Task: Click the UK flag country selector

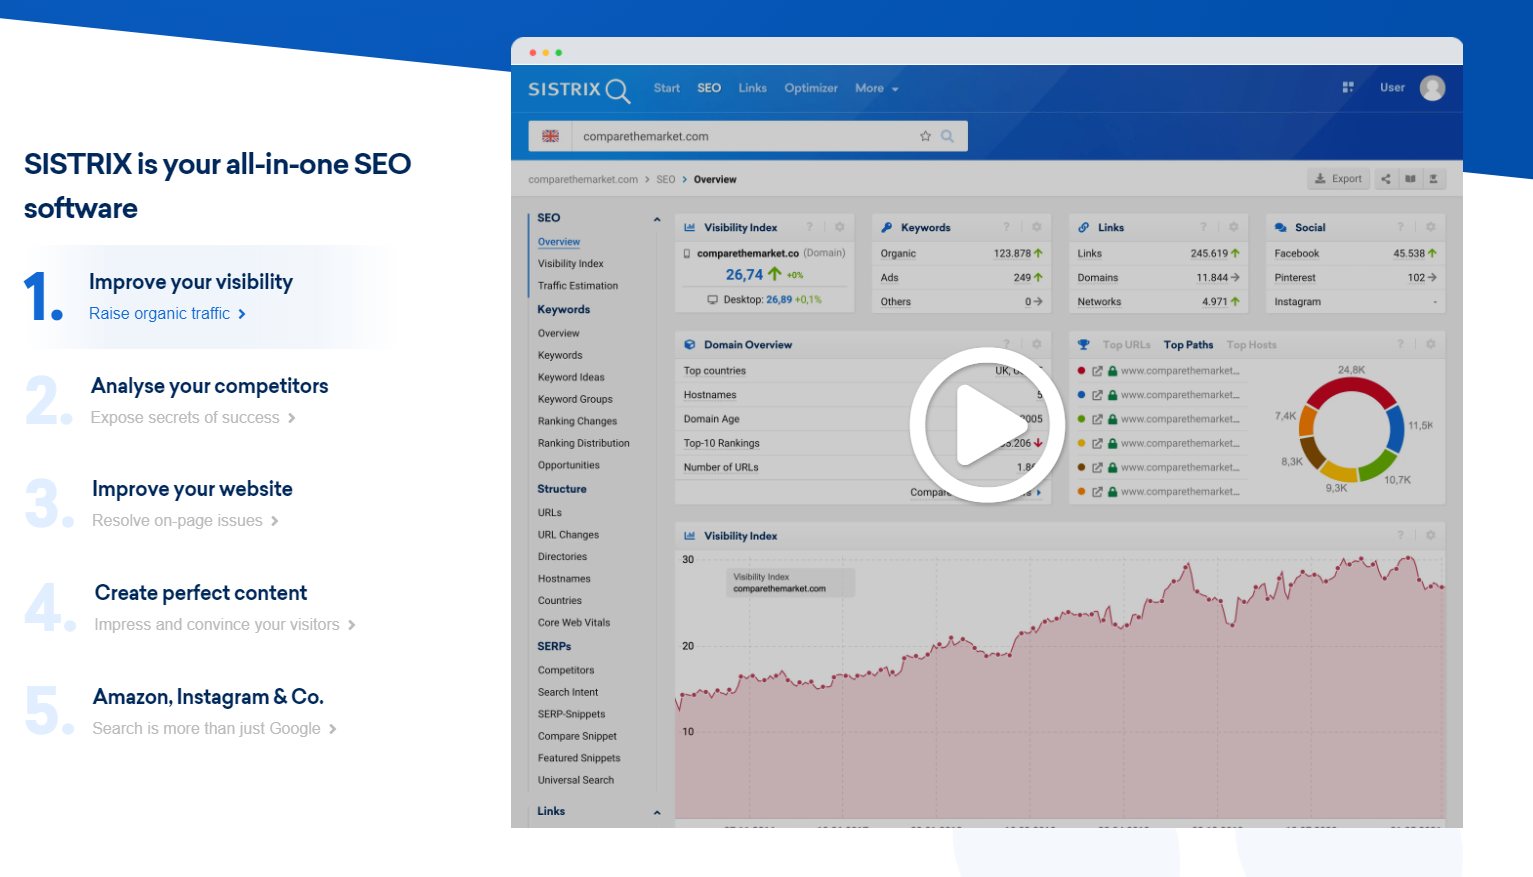Action: click(550, 136)
